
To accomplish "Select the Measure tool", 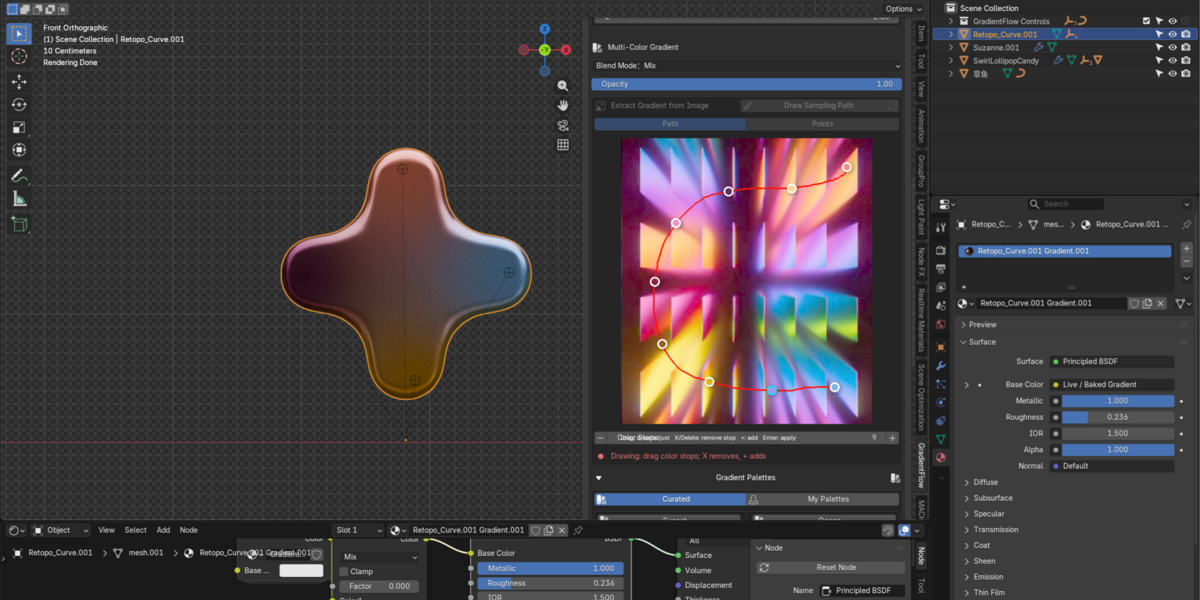I will pyautogui.click(x=19, y=199).
